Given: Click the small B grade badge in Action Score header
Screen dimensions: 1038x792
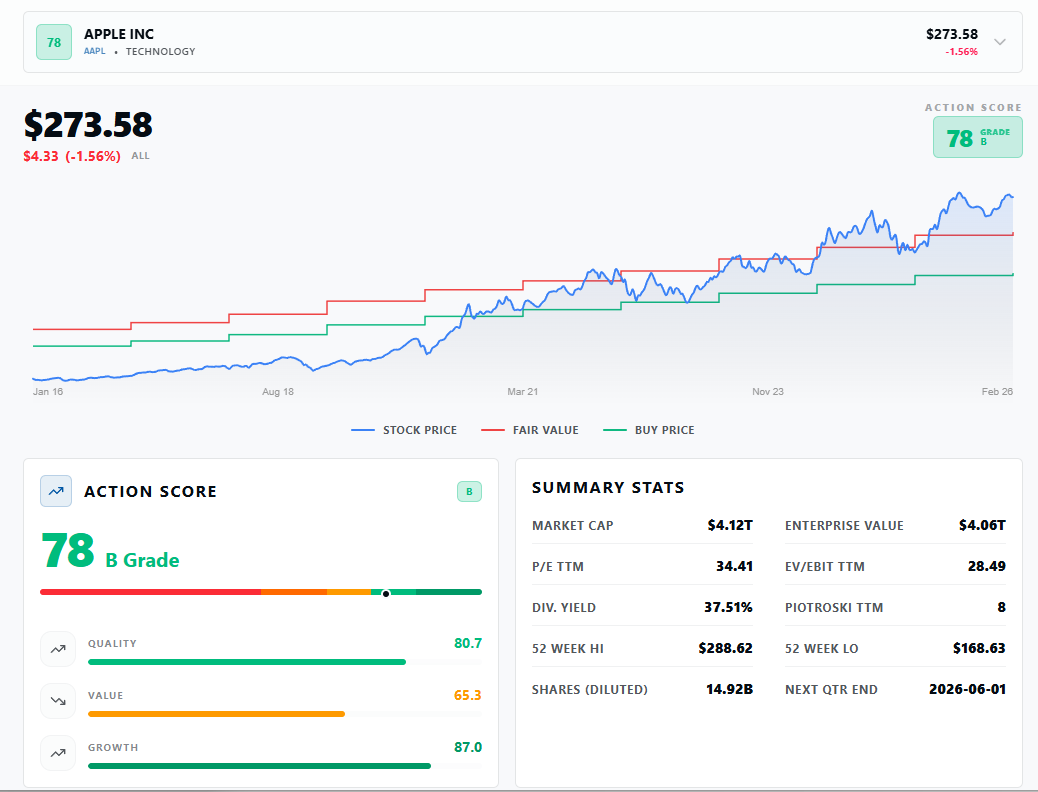Looking at the screenshot, I should tap(469, 491).
